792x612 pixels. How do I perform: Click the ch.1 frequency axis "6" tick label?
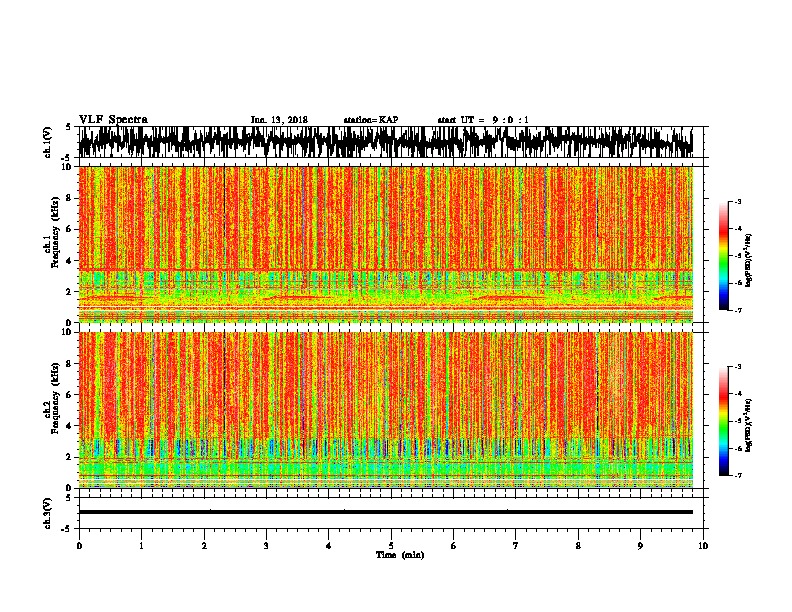69,229
